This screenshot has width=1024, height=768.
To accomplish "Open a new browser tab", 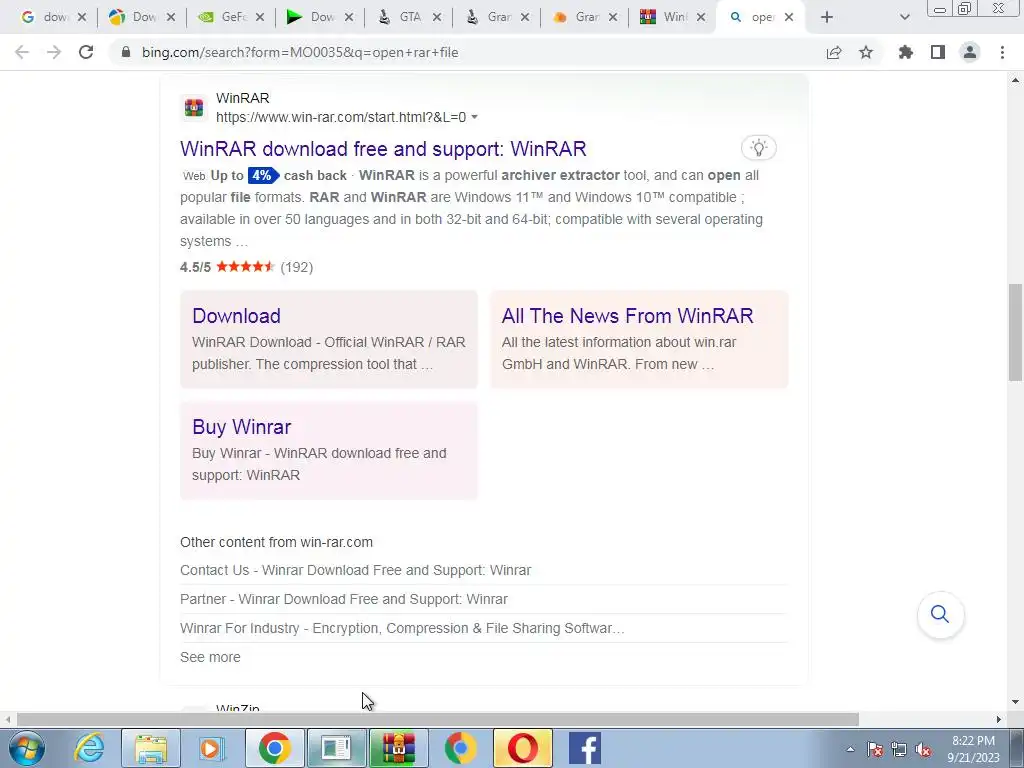I will click(827, 18).
